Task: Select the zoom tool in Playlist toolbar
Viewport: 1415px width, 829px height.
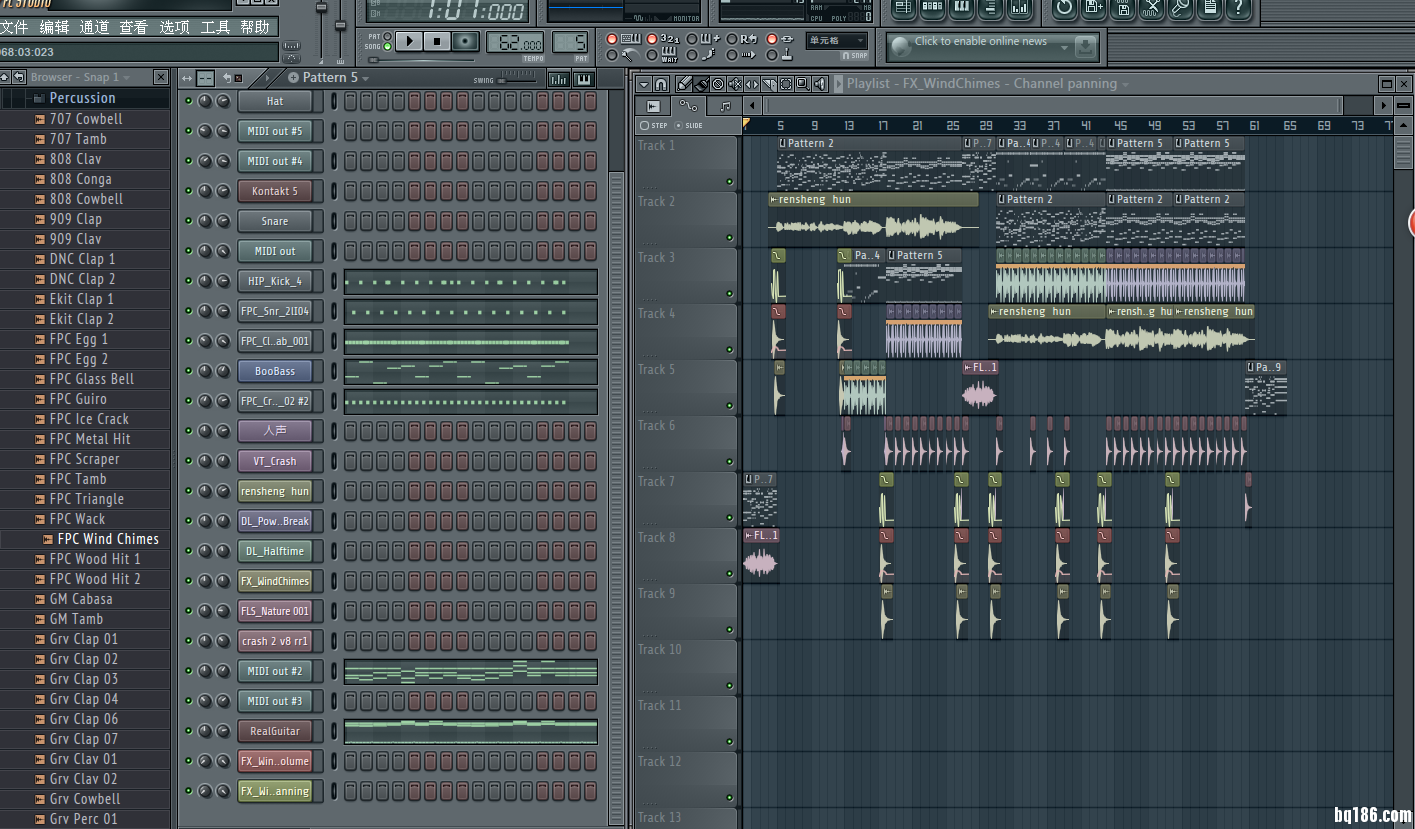Action: 803,83
